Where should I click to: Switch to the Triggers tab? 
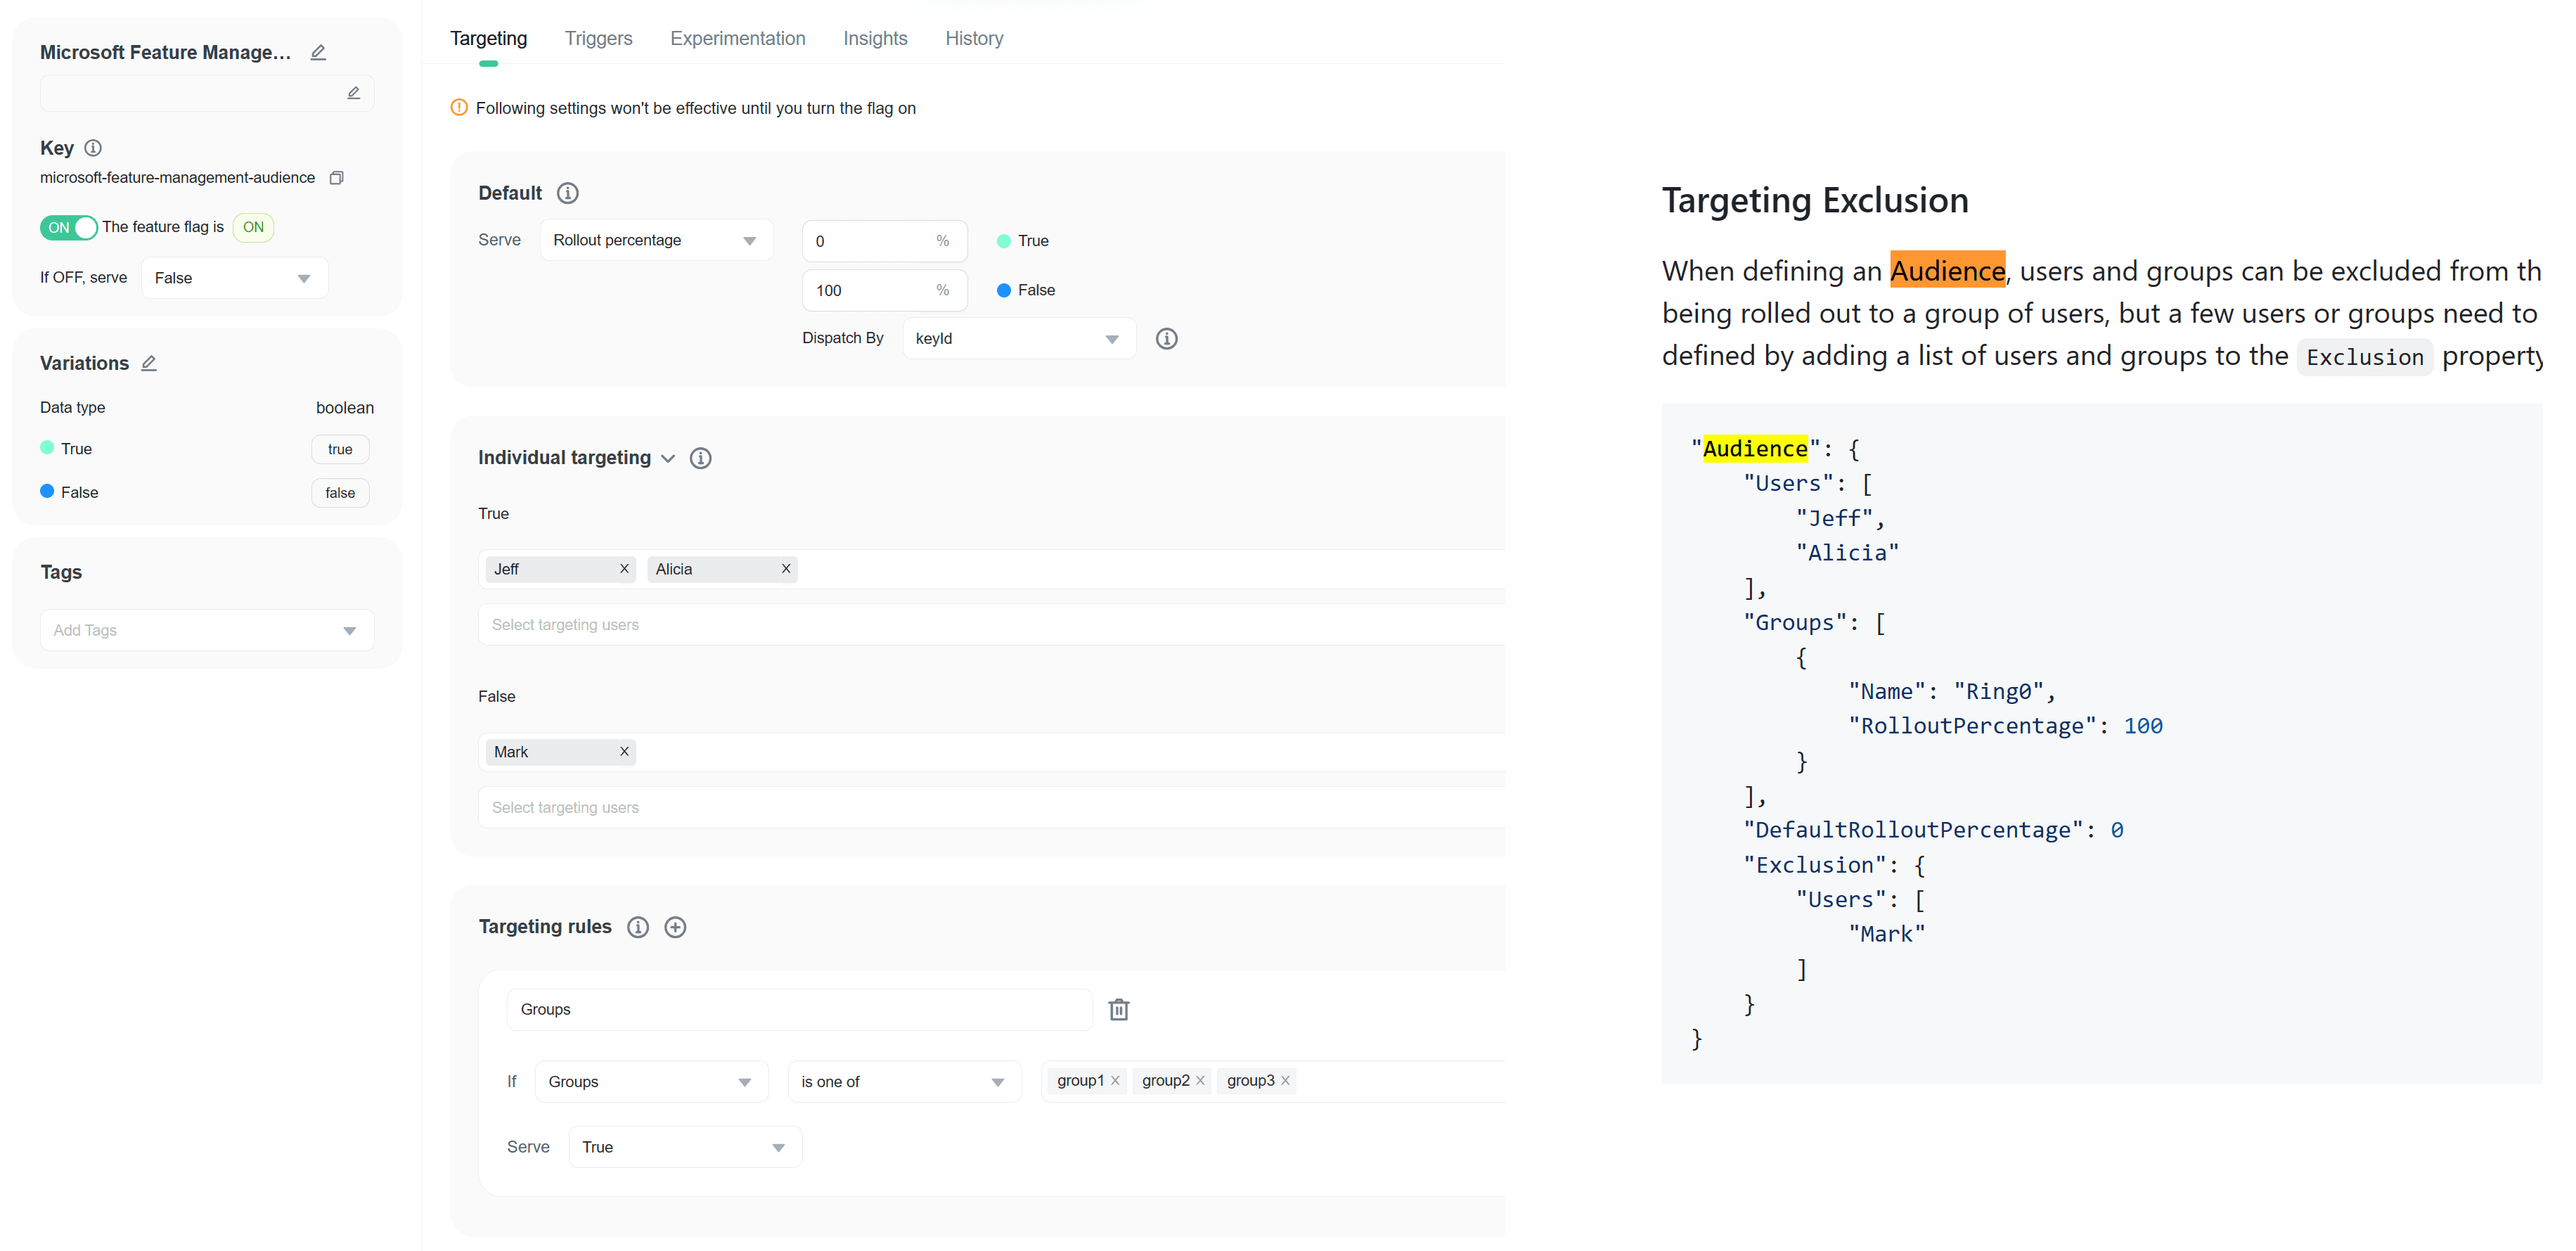point(598,38)
